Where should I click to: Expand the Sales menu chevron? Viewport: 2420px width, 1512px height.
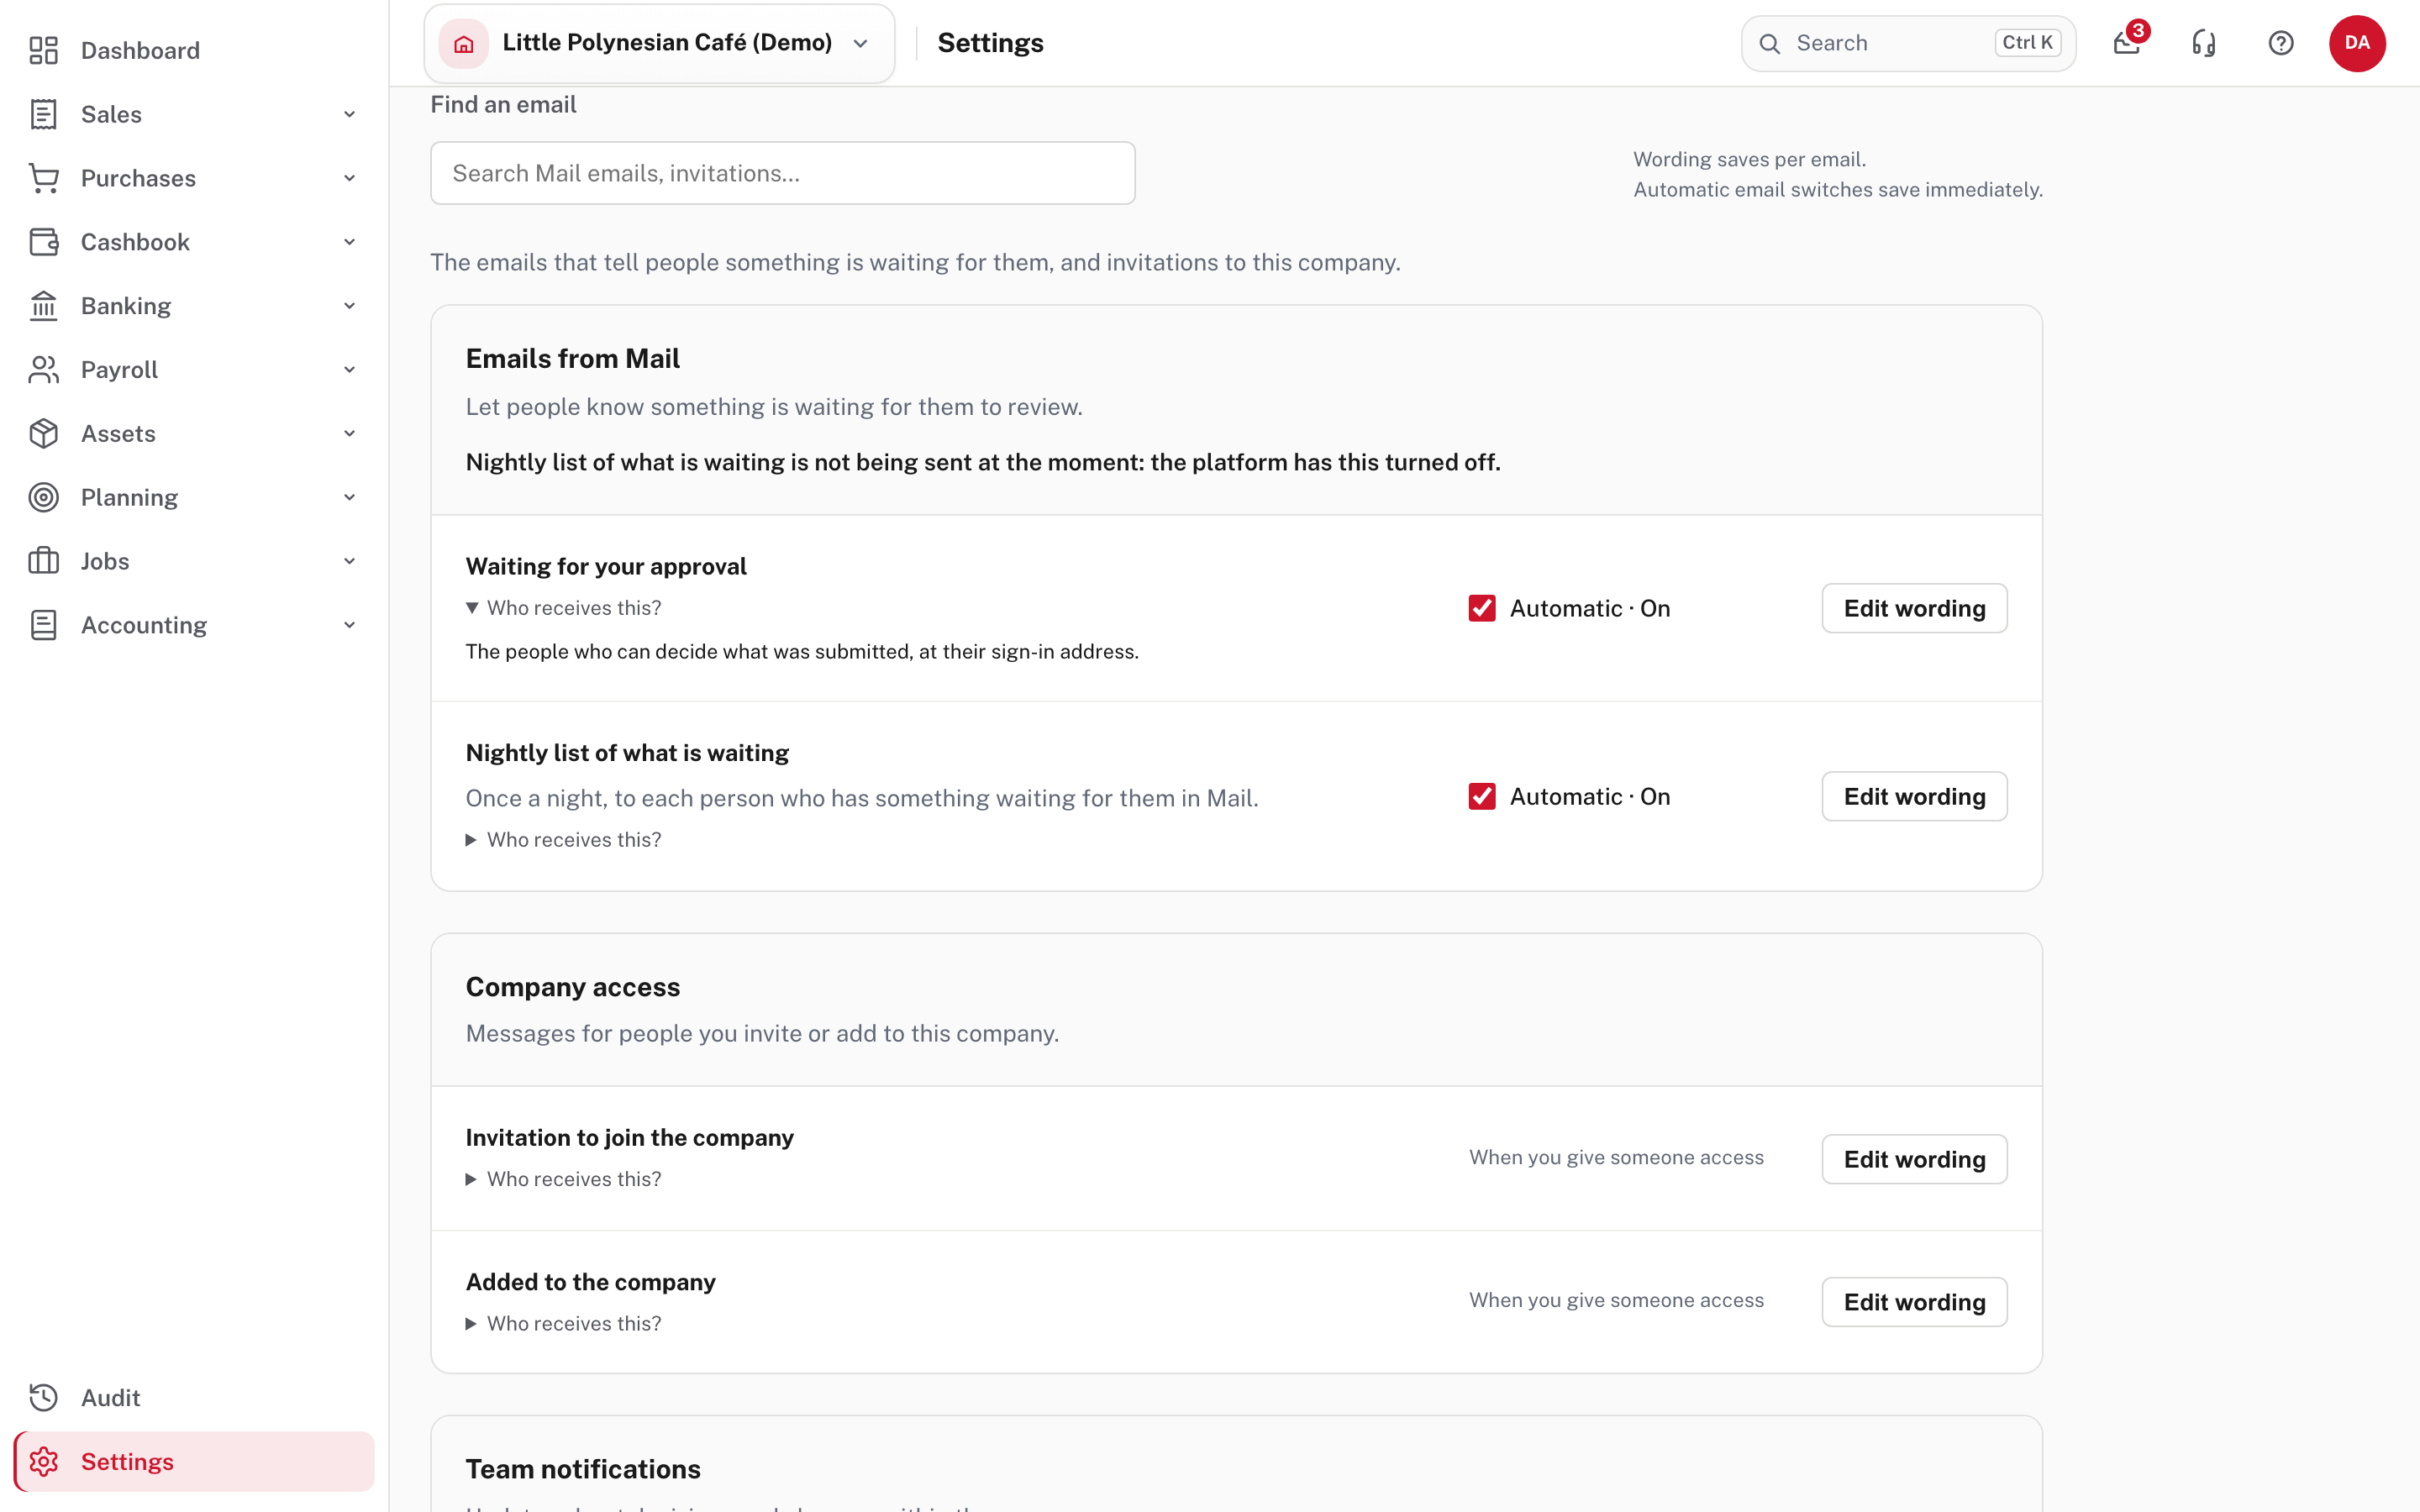click(x=349, y=114)
